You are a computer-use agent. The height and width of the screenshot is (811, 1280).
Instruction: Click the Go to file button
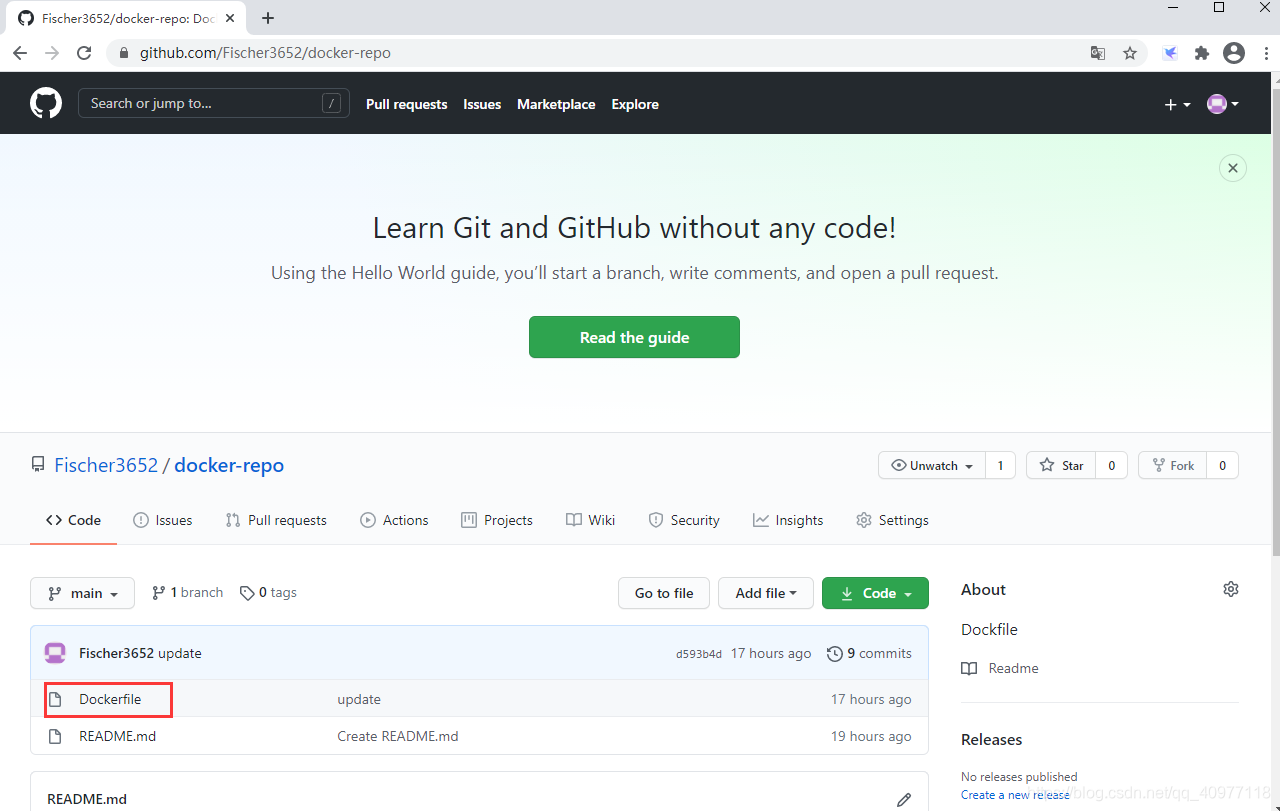click(x=664, y=593)
